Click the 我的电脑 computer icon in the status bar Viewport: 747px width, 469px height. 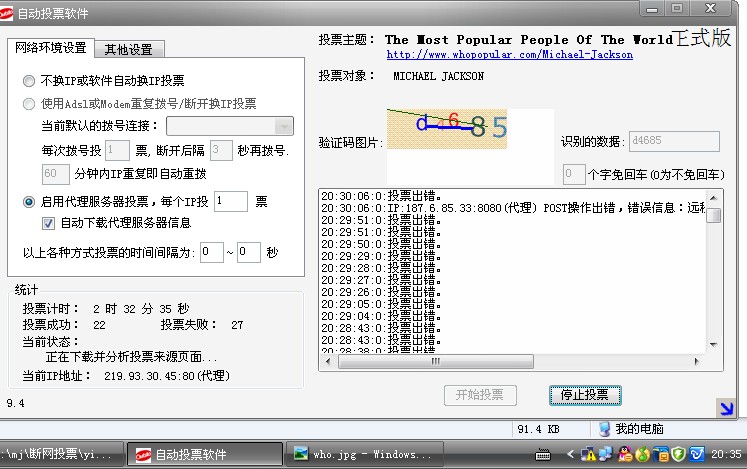[605, 429]
